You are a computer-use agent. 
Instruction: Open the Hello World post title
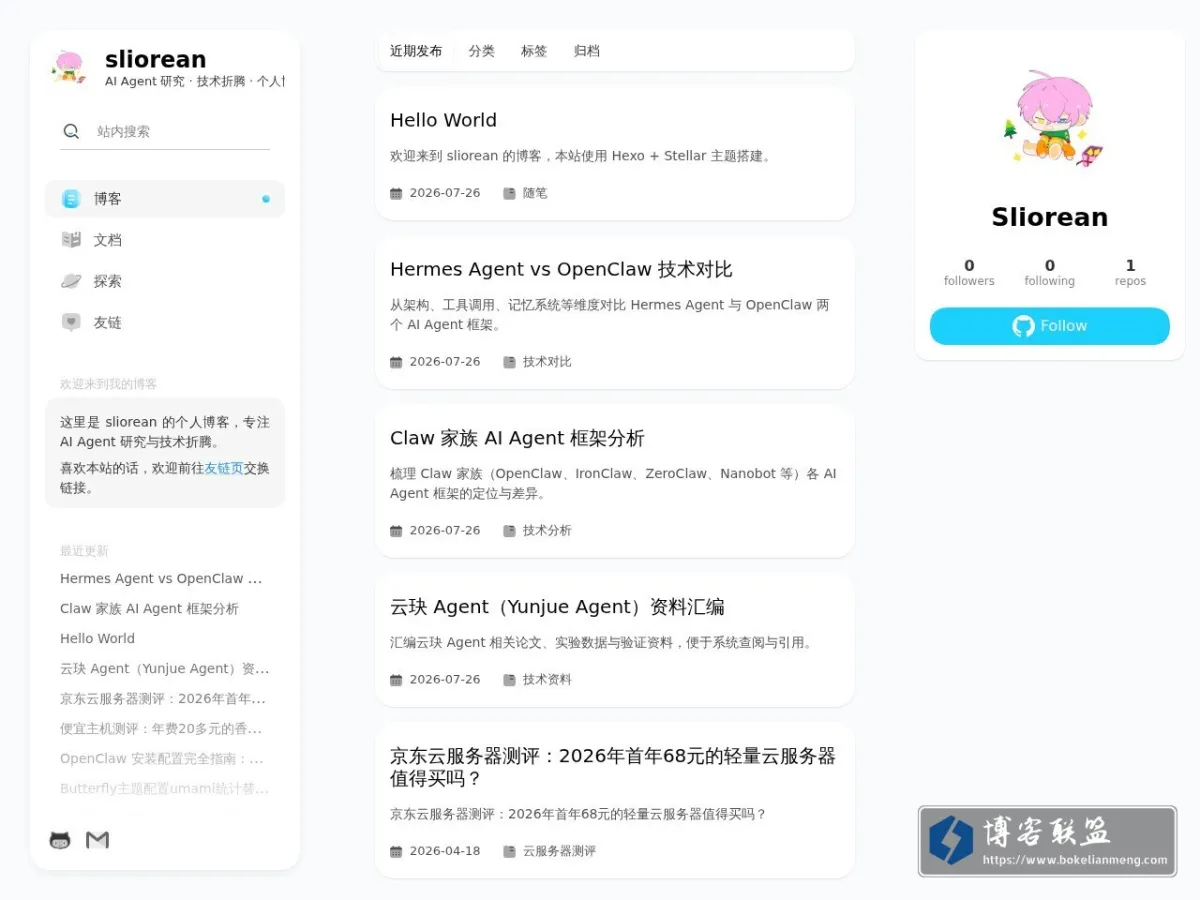coord(443,120)
